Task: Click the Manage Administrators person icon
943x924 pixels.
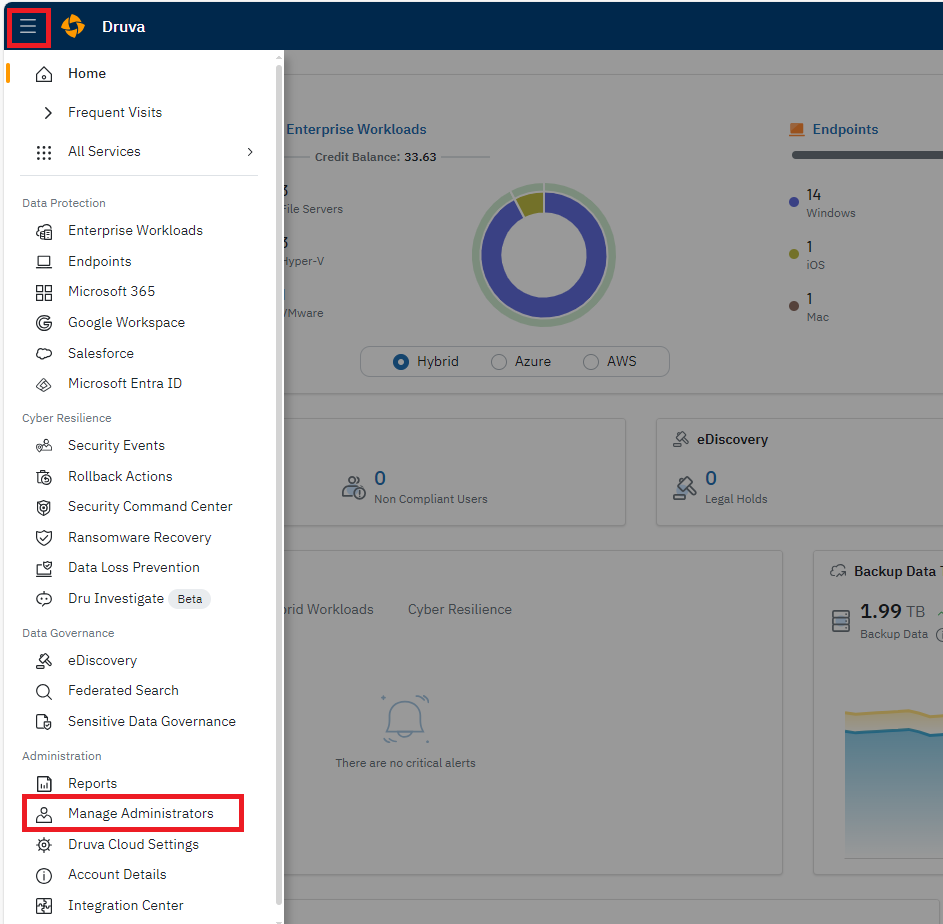Action: [44, 815]
